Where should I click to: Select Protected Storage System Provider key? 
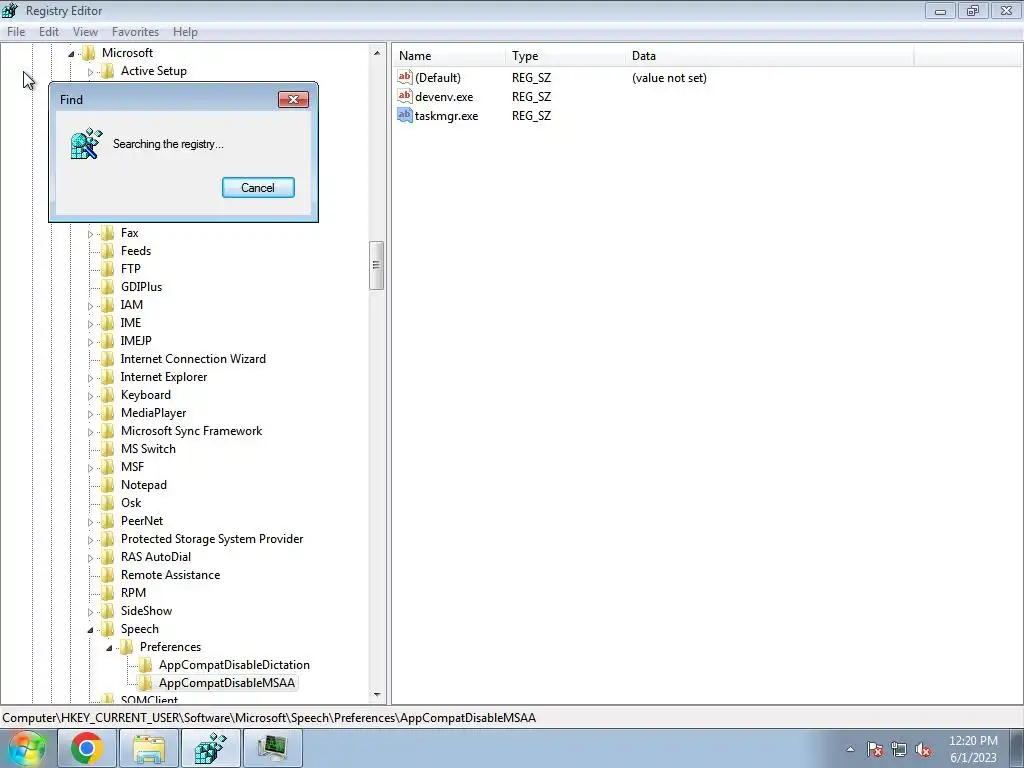212,539
